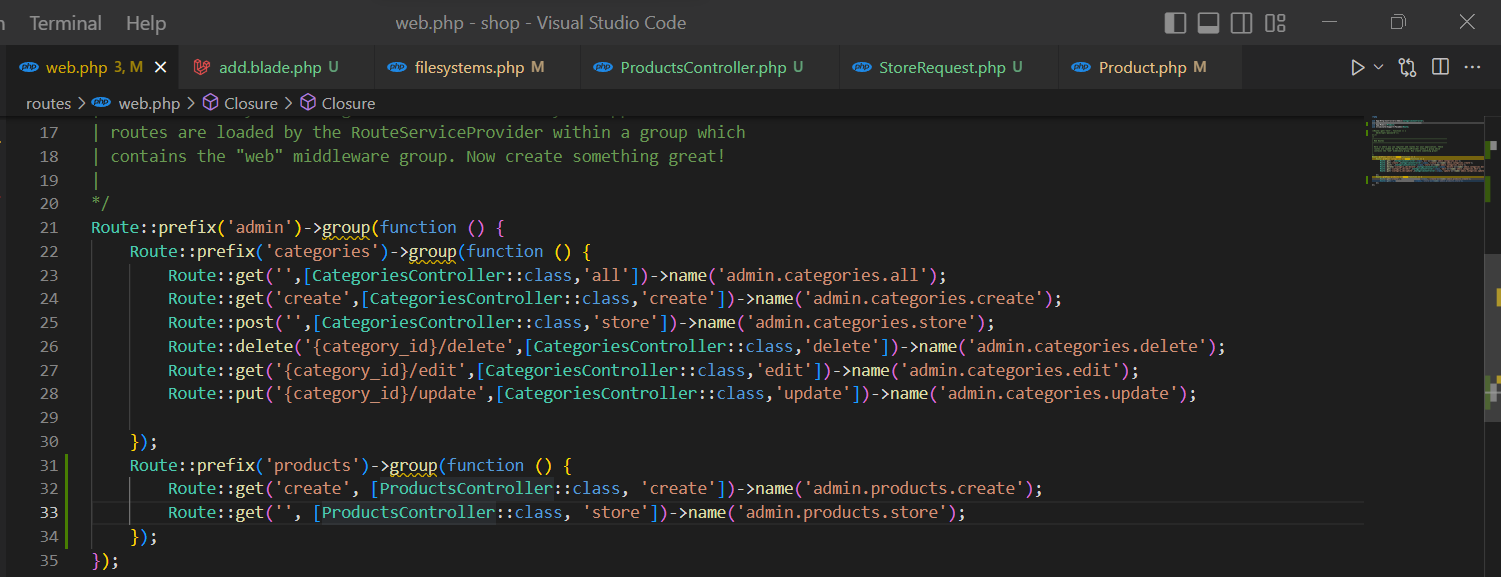
Task: Switch to the StoreRequest.php tab
Action: click(x=949, y=67)
